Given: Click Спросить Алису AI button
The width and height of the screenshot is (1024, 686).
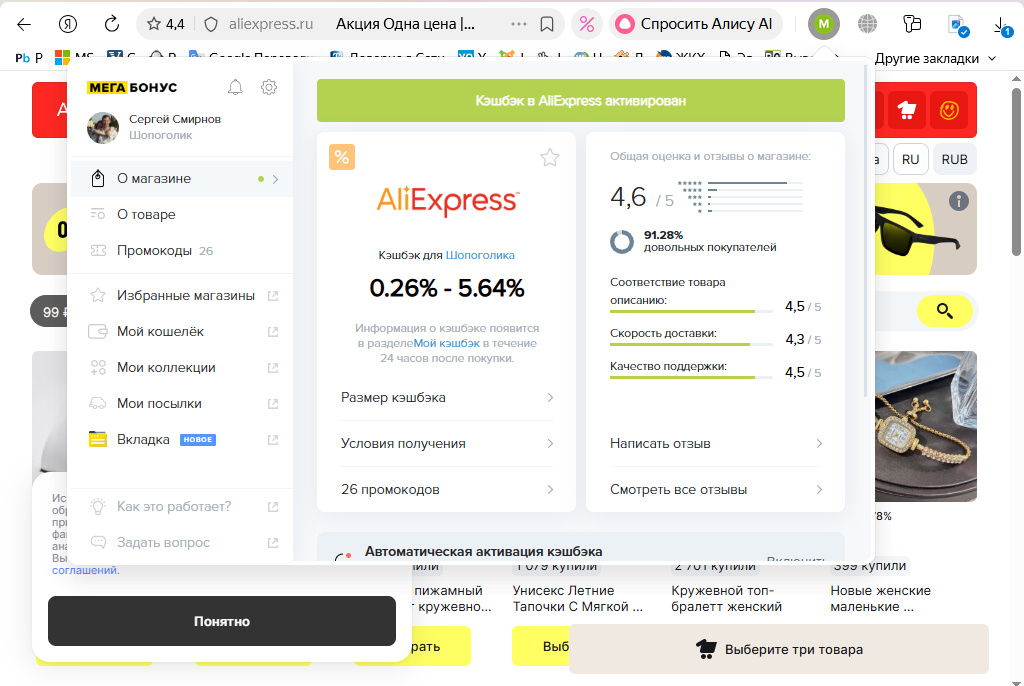Looking at the screenshot, I should [x=696, y=25].
